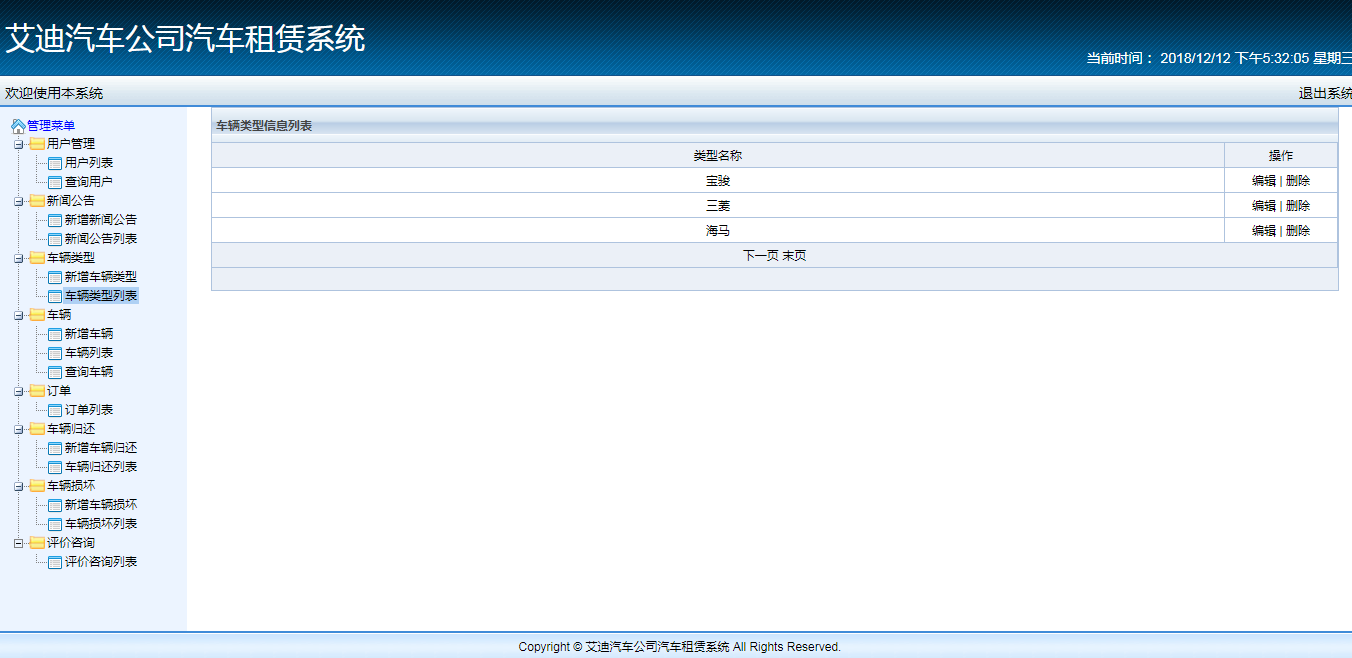Click the folder icon for 新闻公告

click(37, 201)
